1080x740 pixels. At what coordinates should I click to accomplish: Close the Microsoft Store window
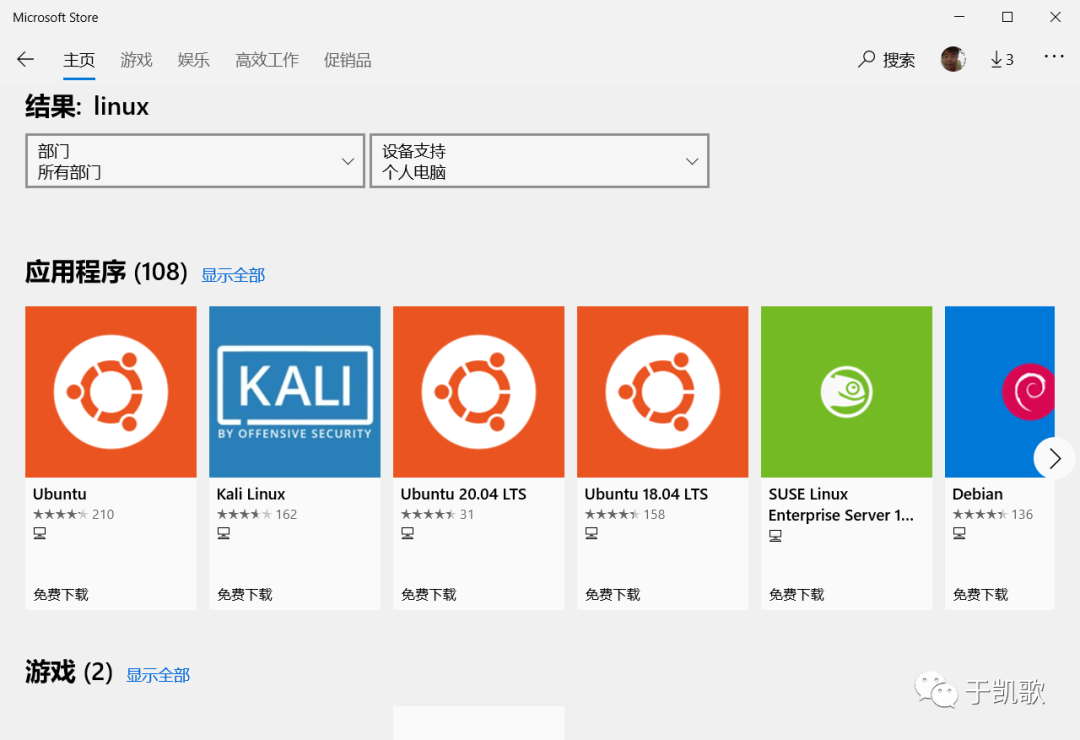[x=1055, y=17]
